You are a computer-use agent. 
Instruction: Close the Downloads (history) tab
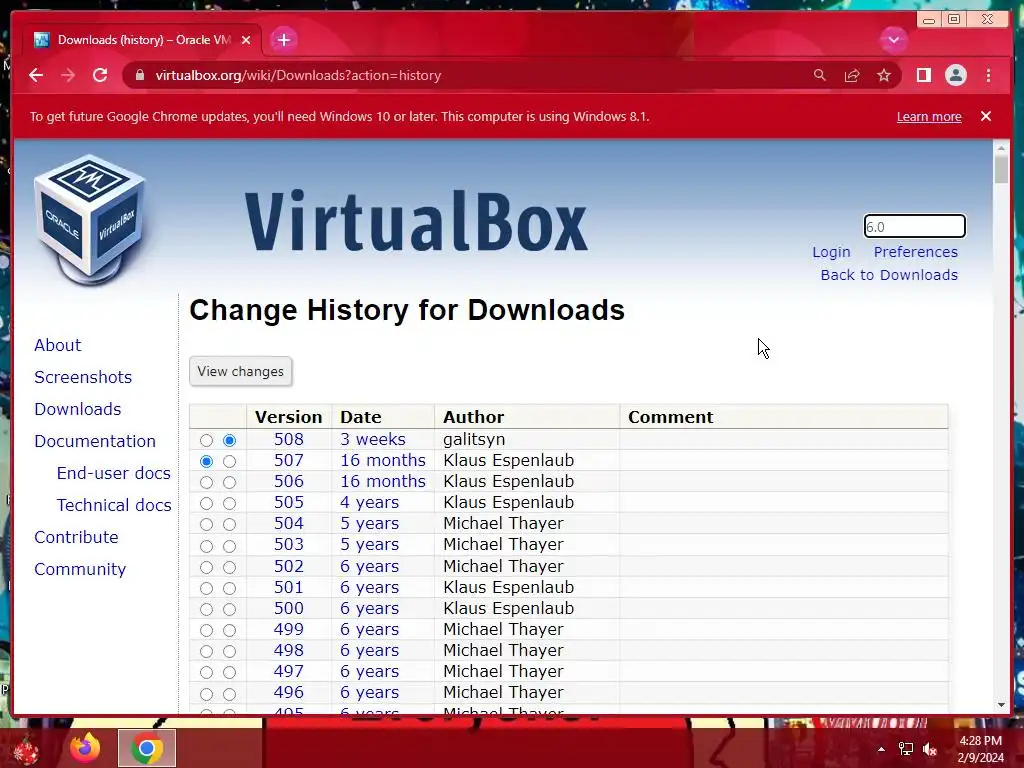point(246,40)
